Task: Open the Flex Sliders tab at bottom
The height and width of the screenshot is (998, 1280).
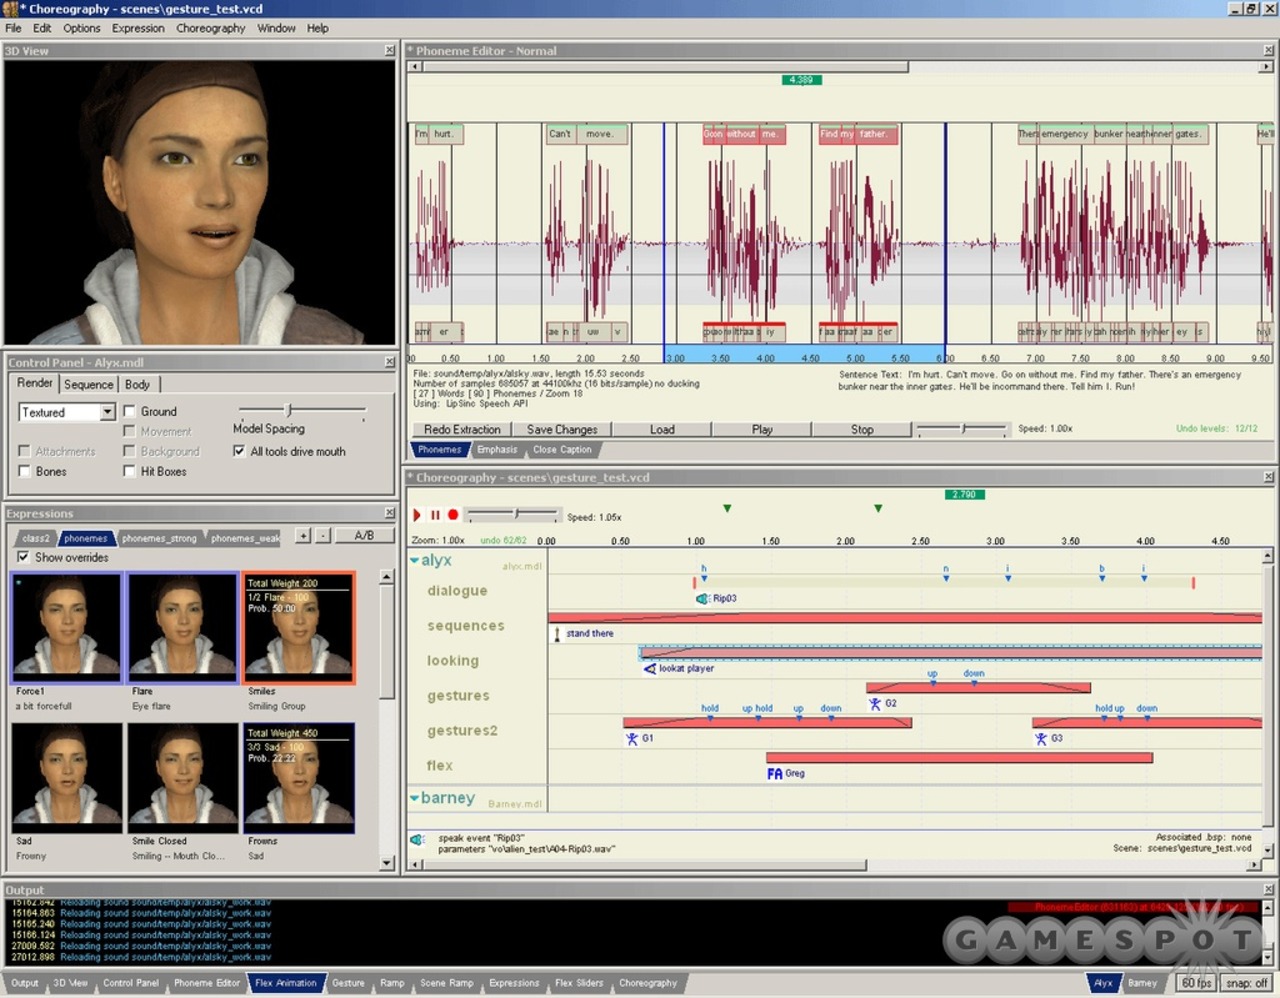Action: (579, 983)
